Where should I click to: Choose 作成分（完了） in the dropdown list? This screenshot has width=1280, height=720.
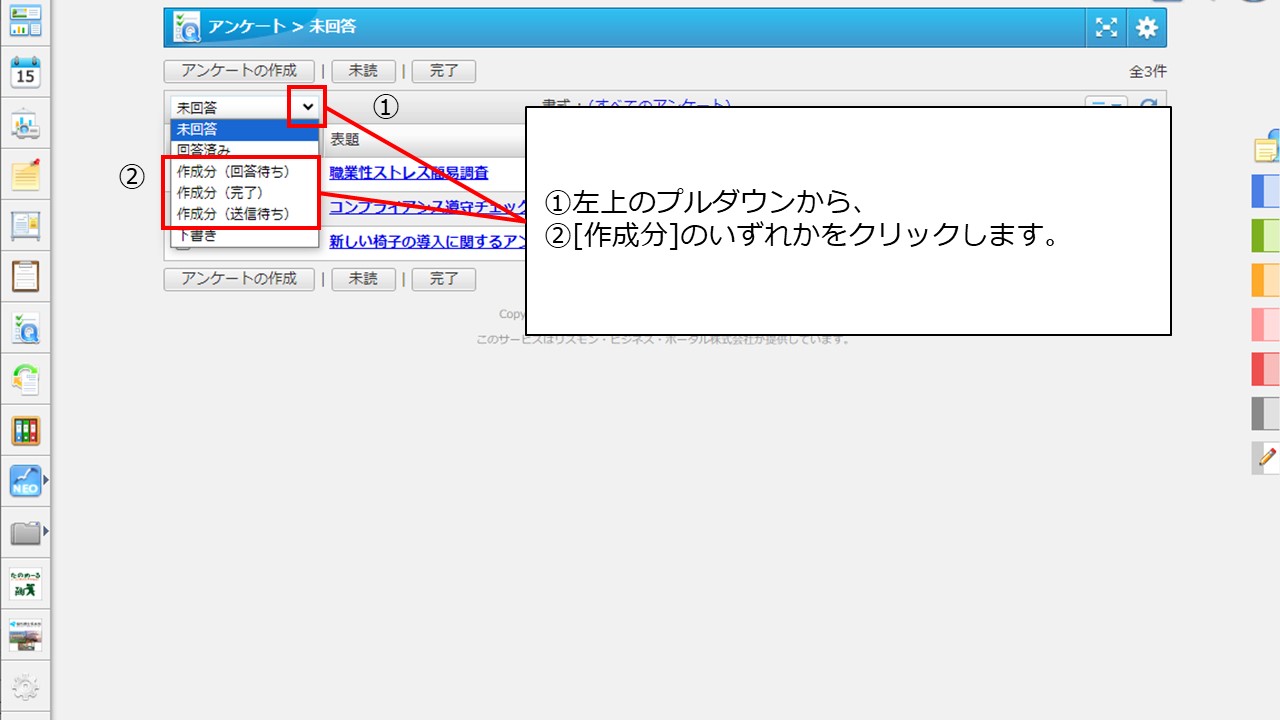245,192
